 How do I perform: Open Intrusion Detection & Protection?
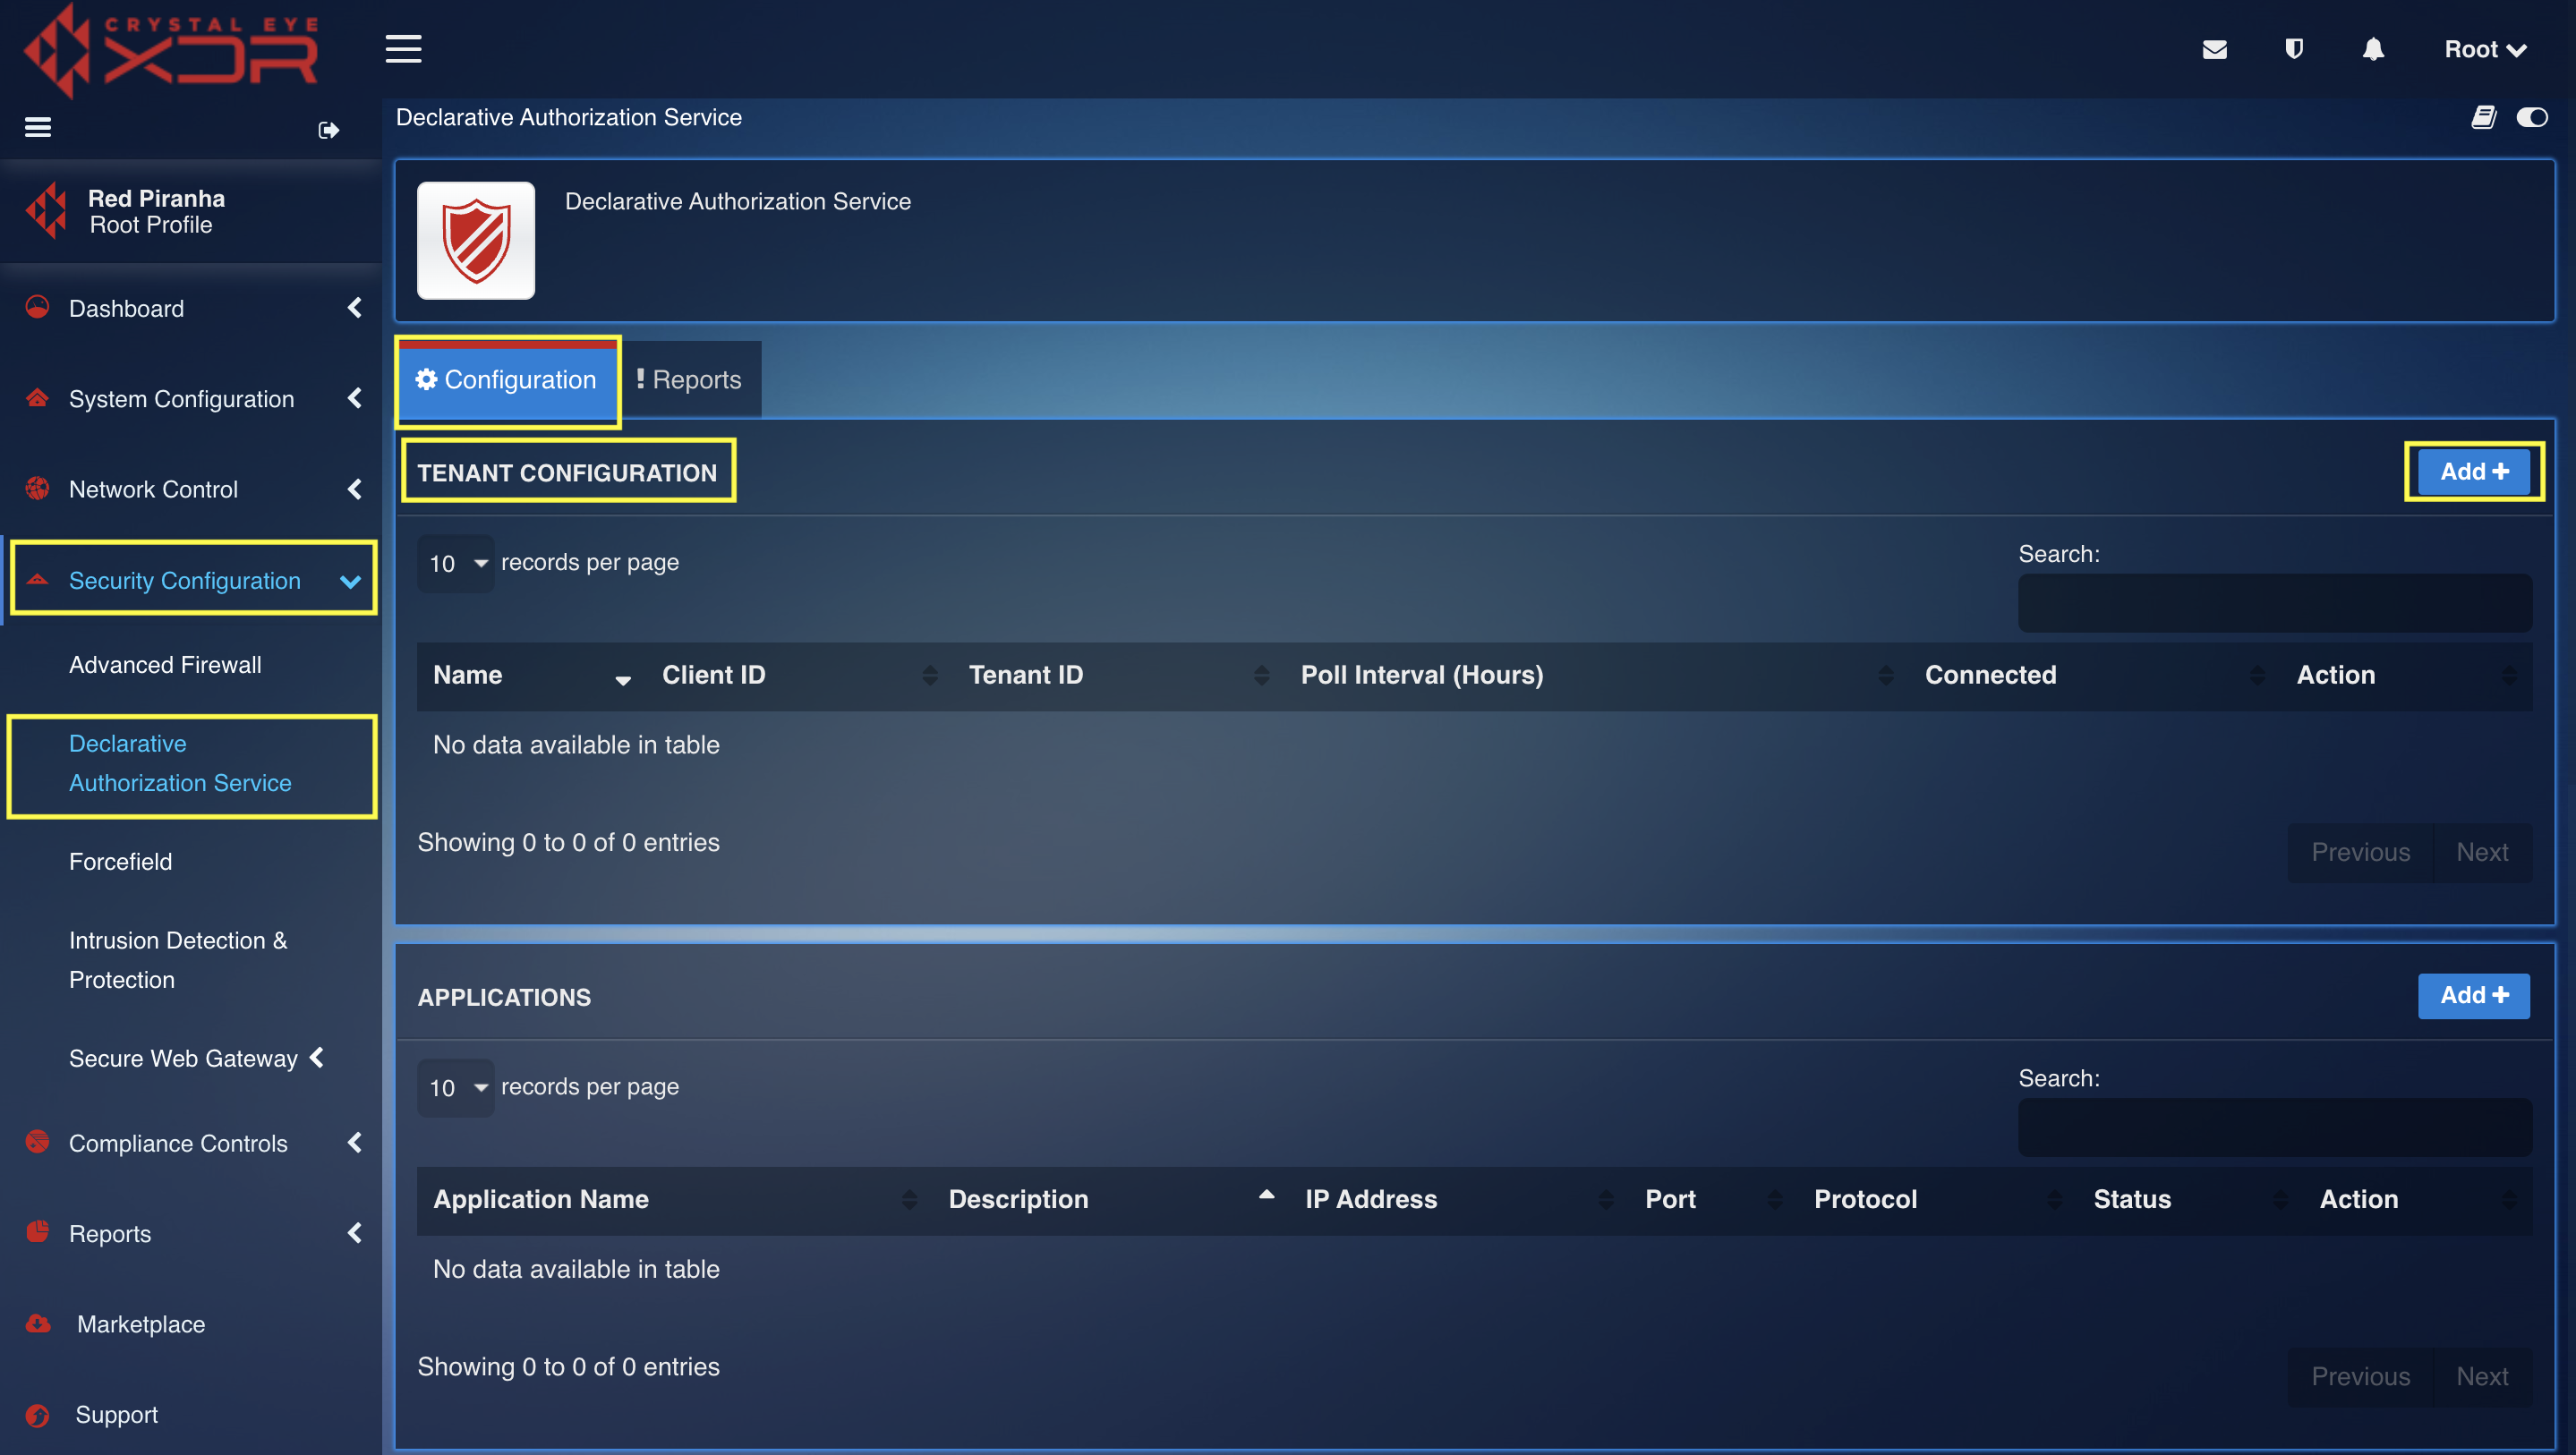pos(178,960)
